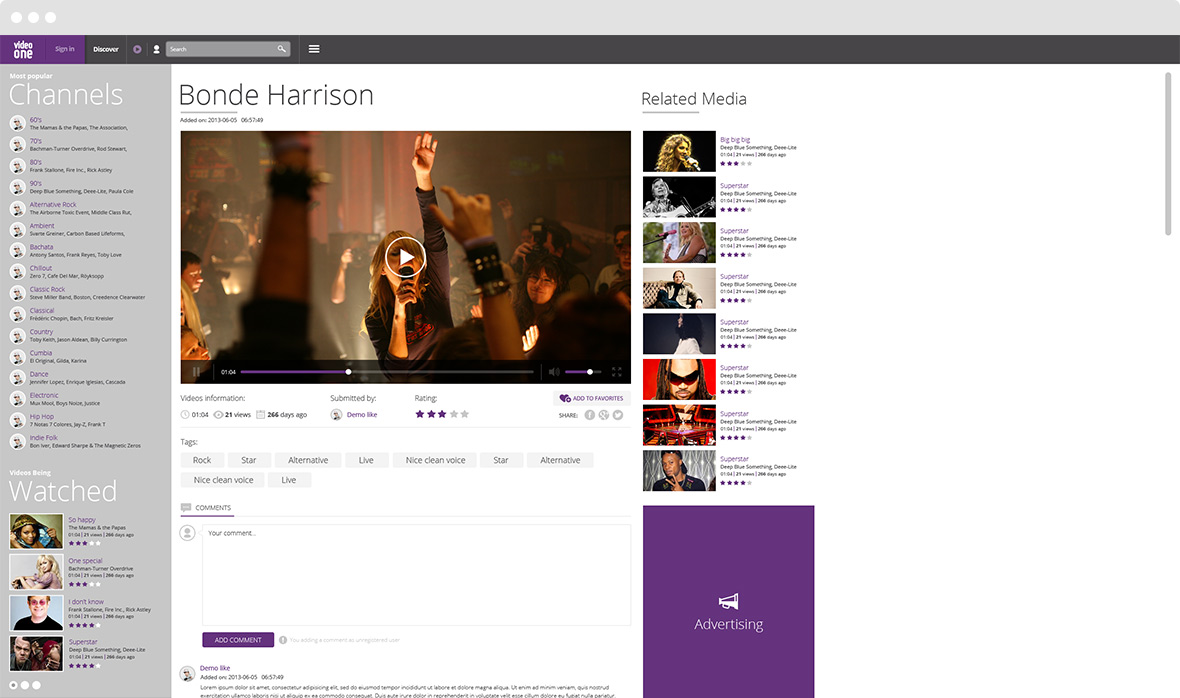
Task: Click the play button in the video center
Action: (x=405, y=258)
